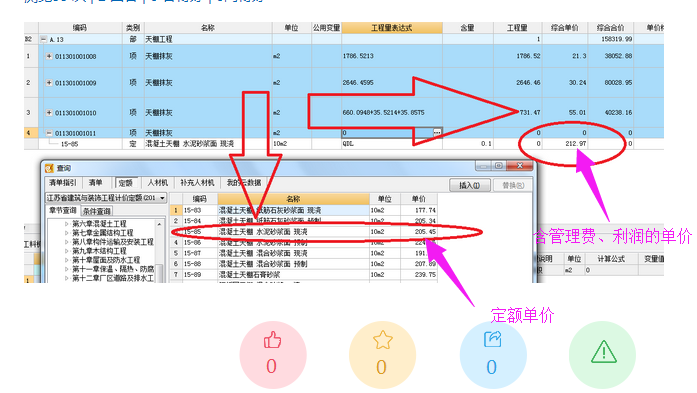This screenshot has height=393, width=697.
Task: Select row 15-89 混凝土天棚石膏砂浆
Action: pyautogui.click(x=304, y=275)
